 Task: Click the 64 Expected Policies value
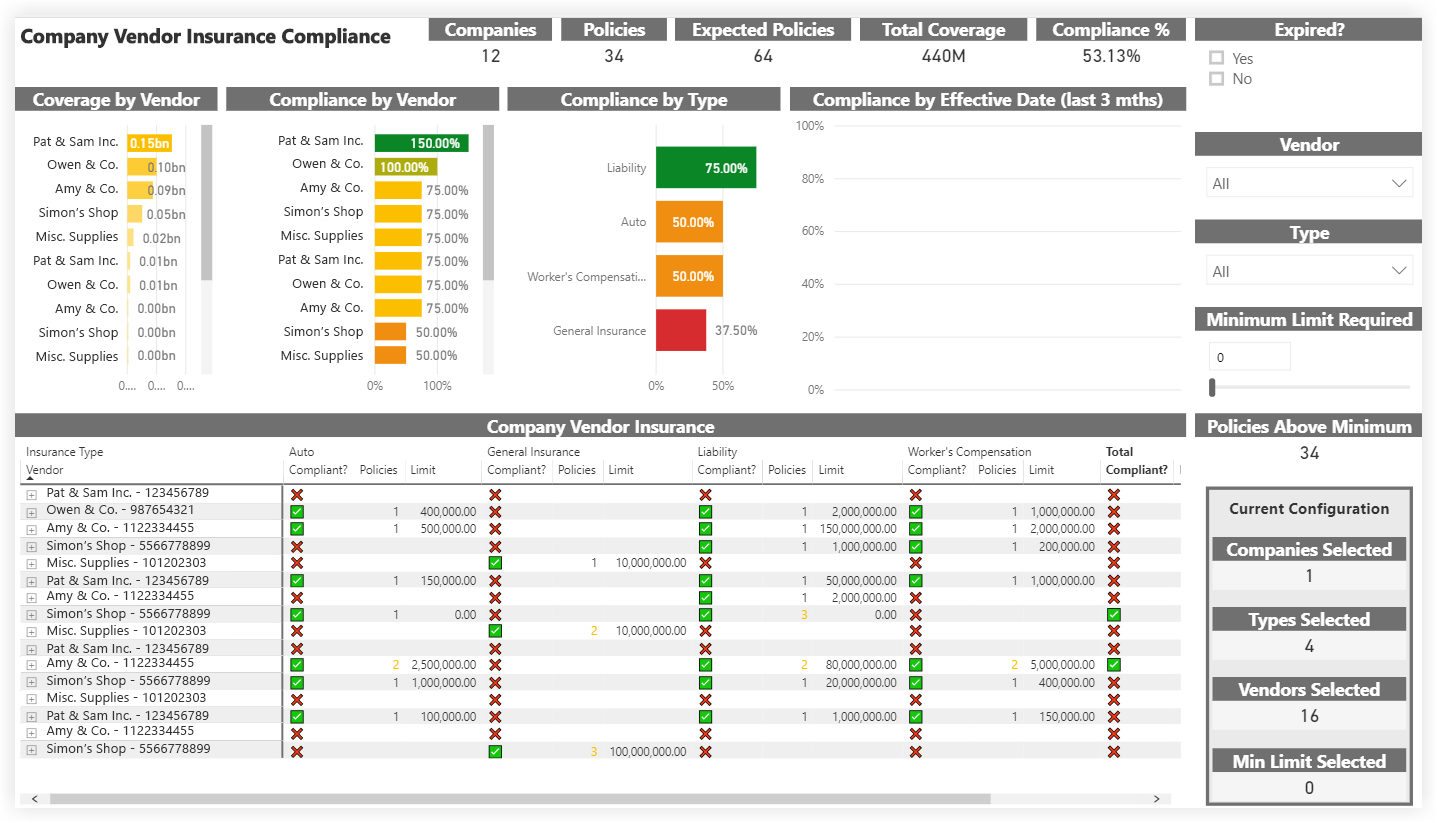(x=763, y=56)
